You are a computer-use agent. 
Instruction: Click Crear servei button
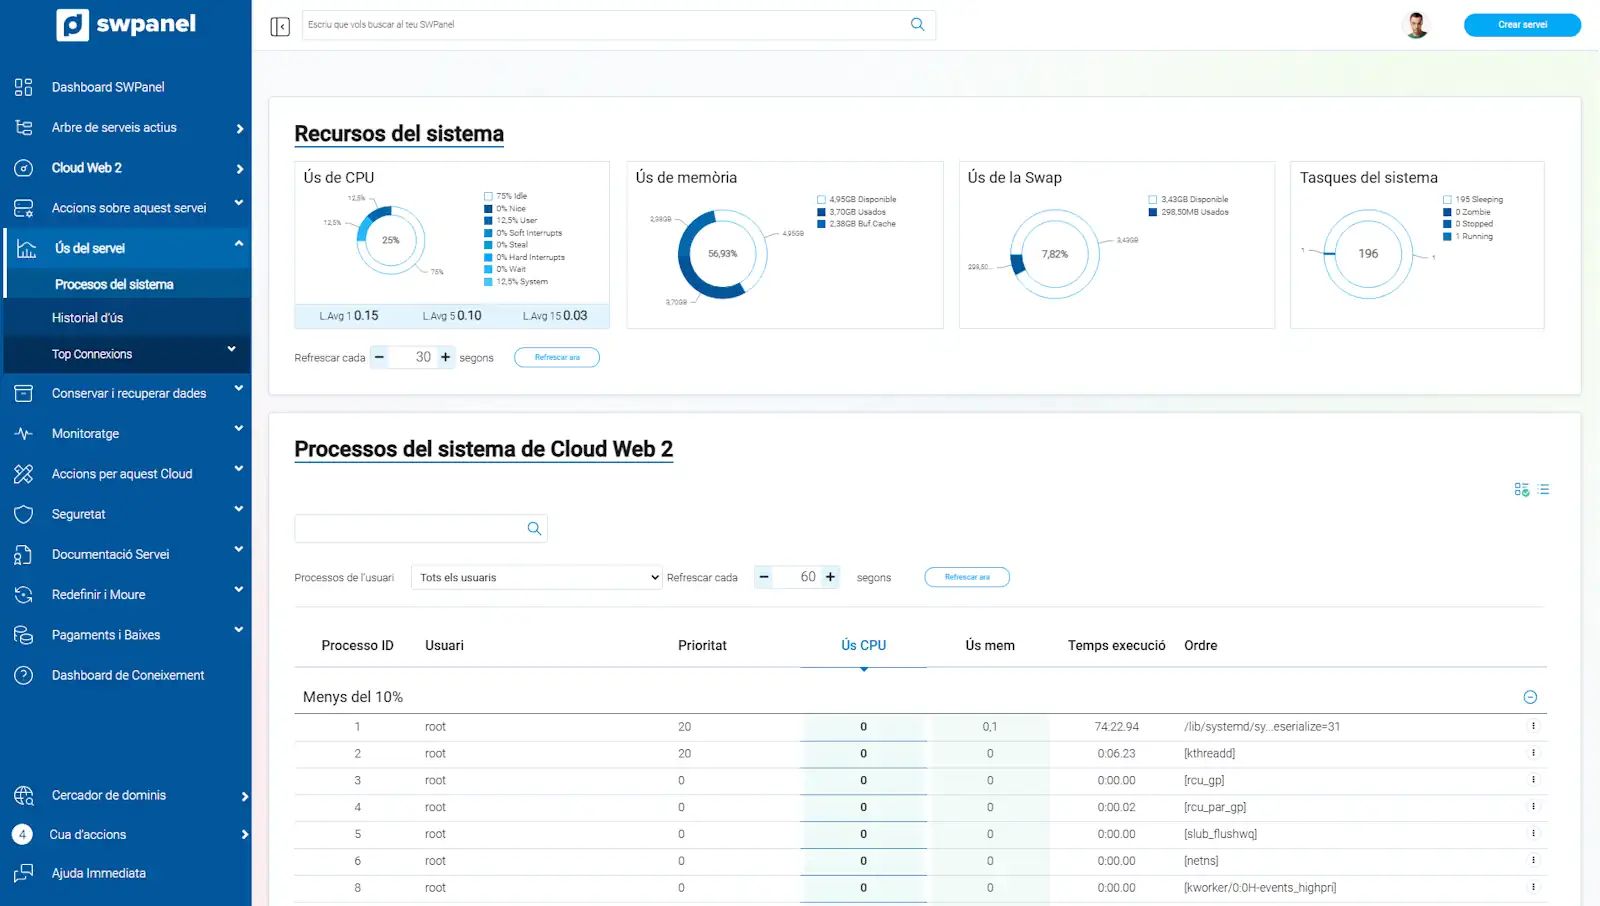pos(1522,25)
